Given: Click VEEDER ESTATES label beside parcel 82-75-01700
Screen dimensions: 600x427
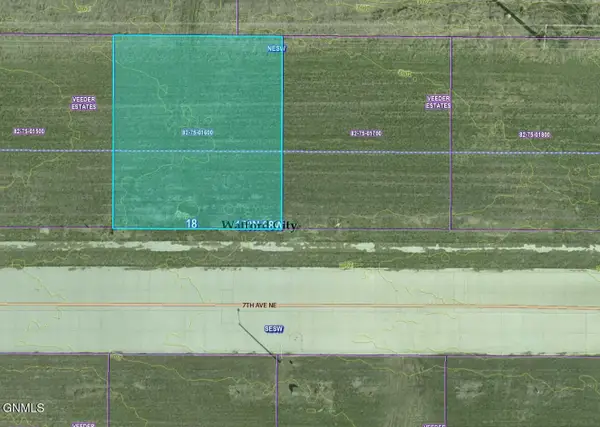Looking at the screenshot, I should (438, 102).
